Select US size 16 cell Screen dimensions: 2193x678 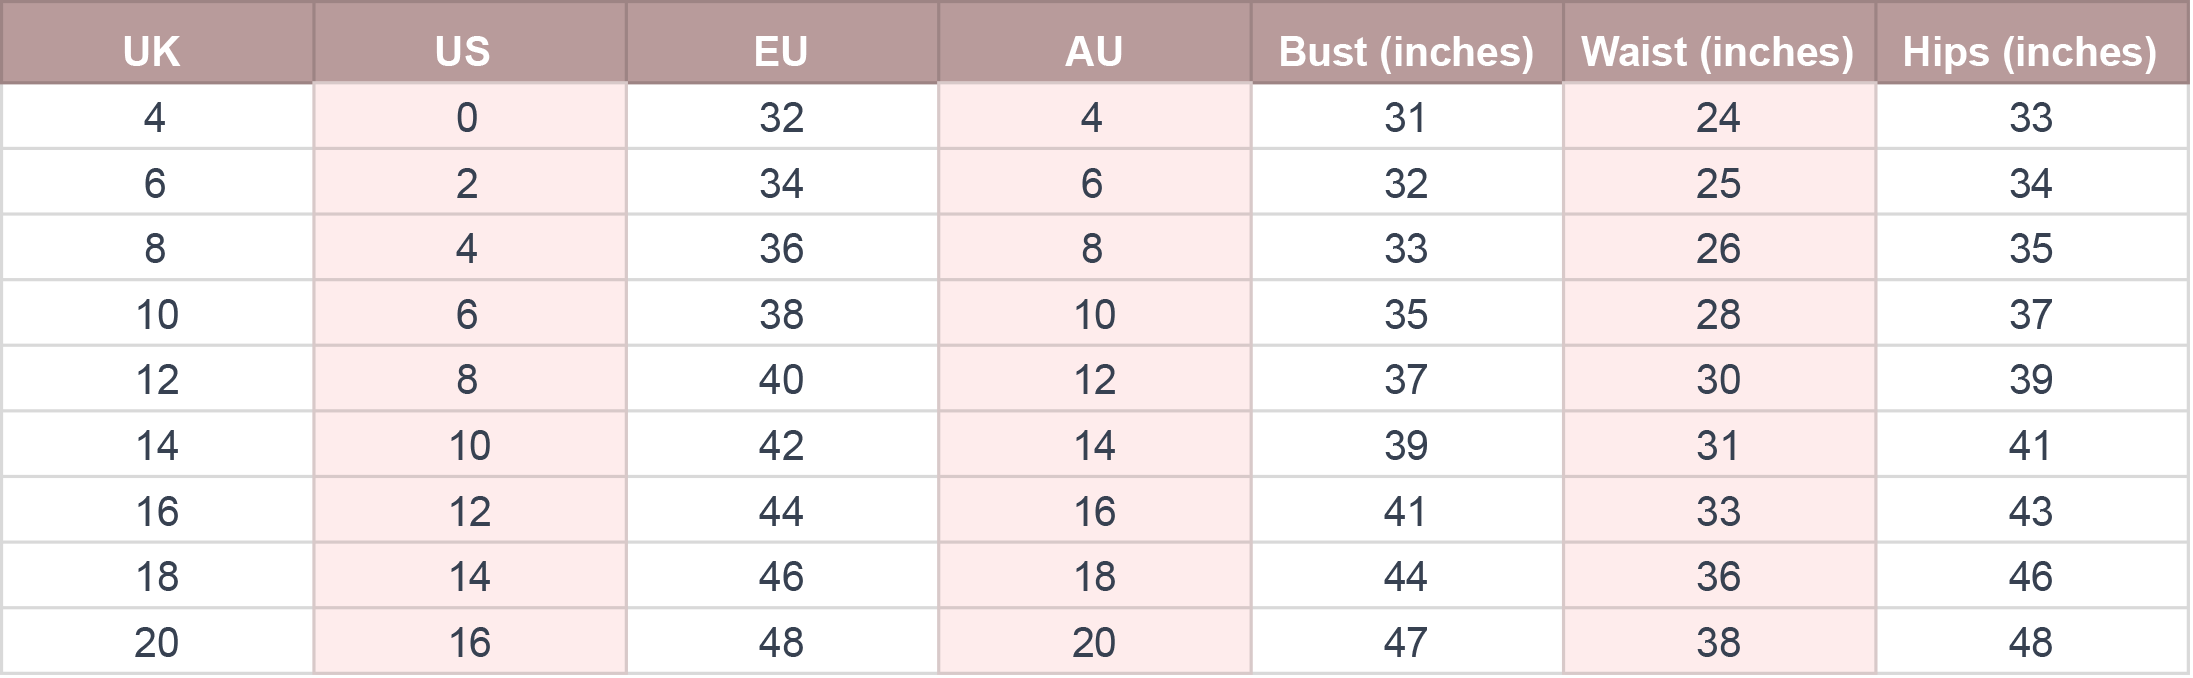470,642
